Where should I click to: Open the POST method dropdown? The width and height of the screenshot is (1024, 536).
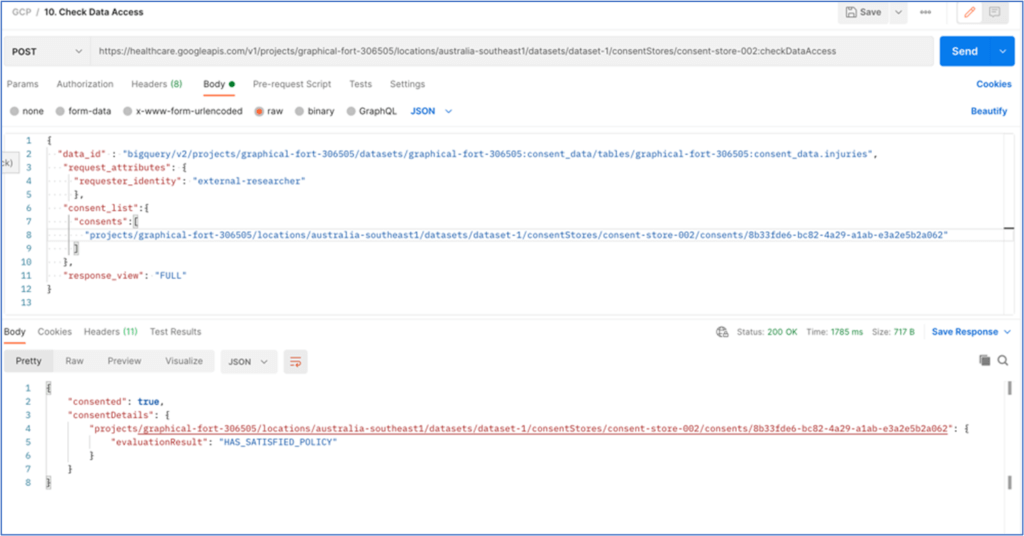point(46,52)
